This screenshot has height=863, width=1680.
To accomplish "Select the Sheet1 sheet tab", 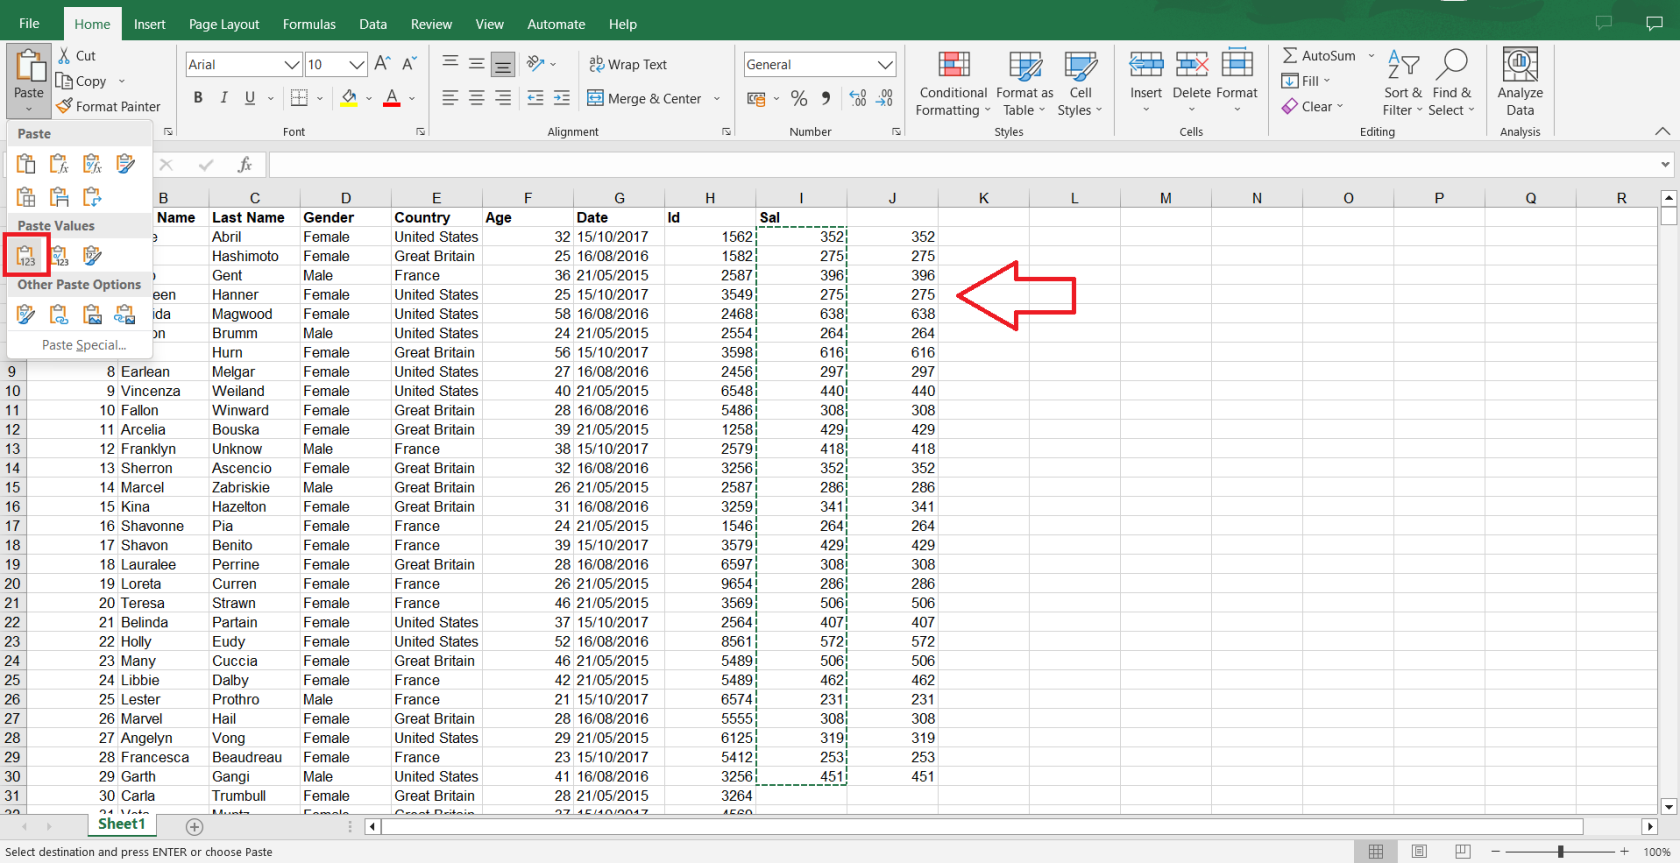I will (121, 824).
